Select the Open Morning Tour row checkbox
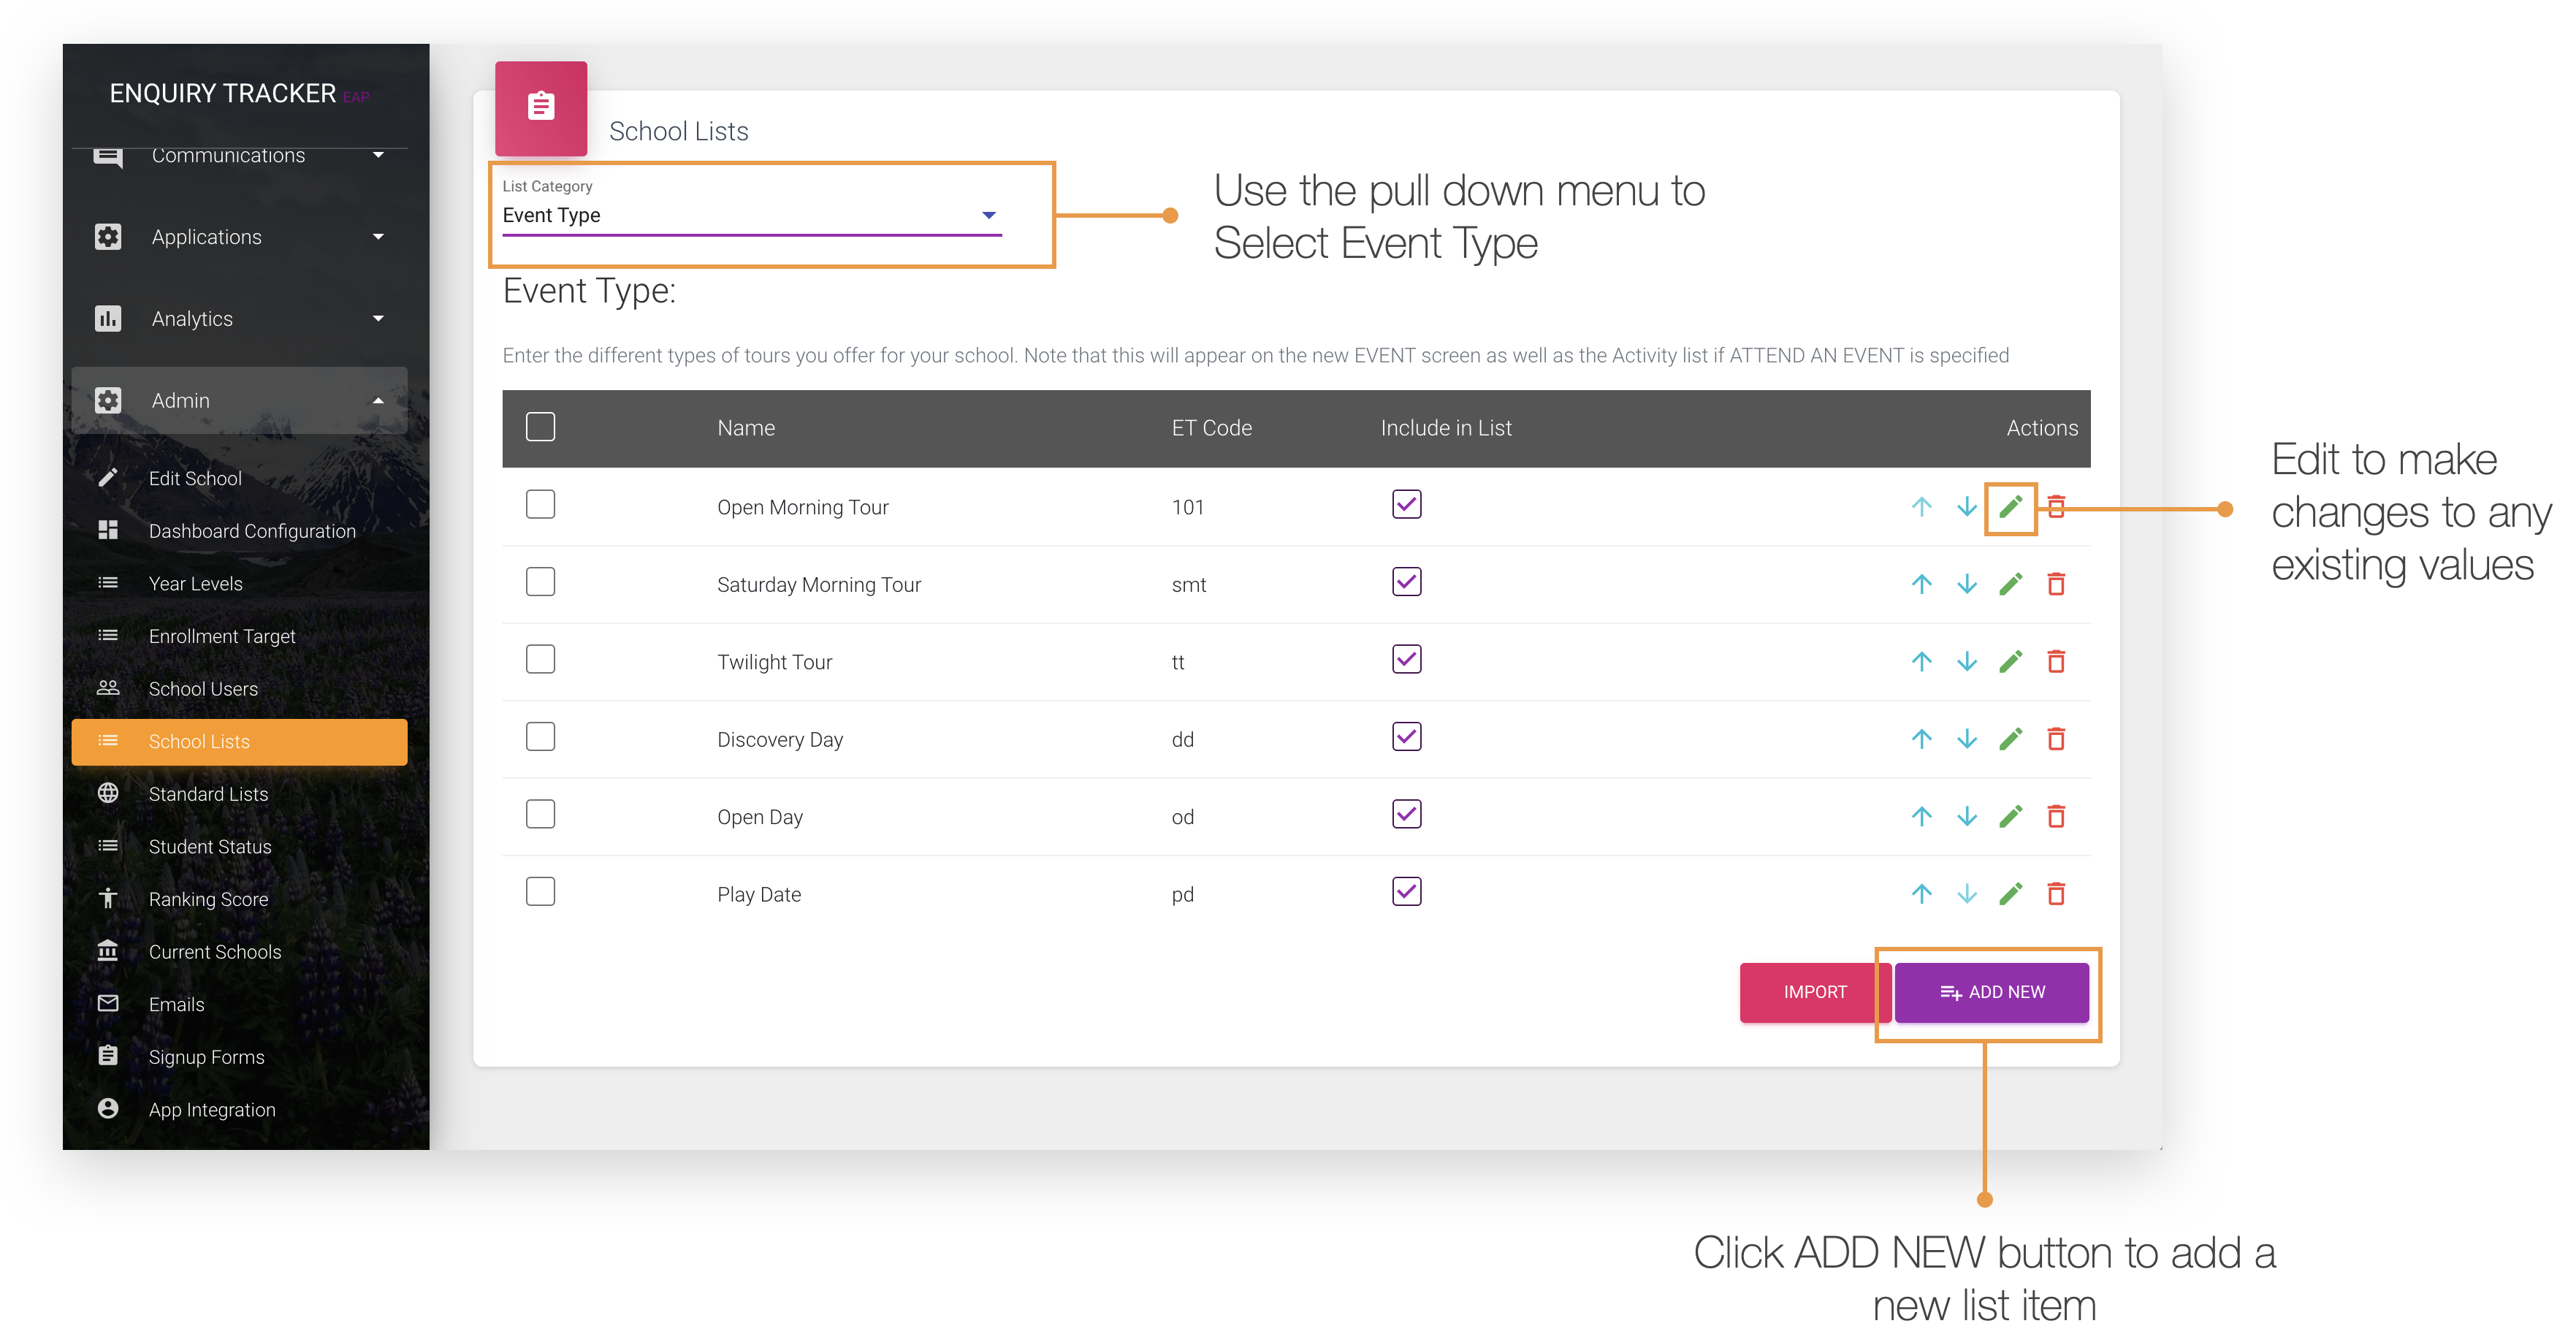2576x1337 pixels. pos(540,505)
